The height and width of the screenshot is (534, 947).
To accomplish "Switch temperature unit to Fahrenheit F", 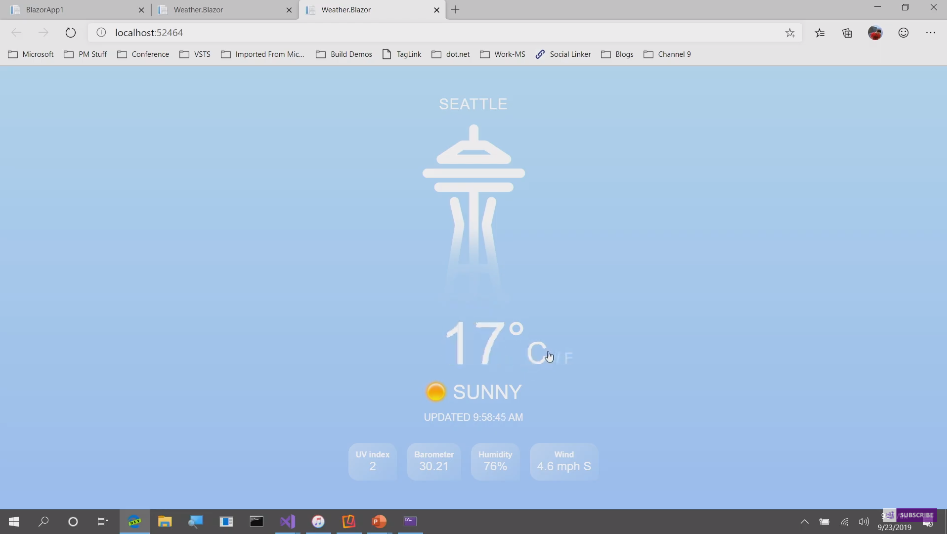I will coord(568,358).
